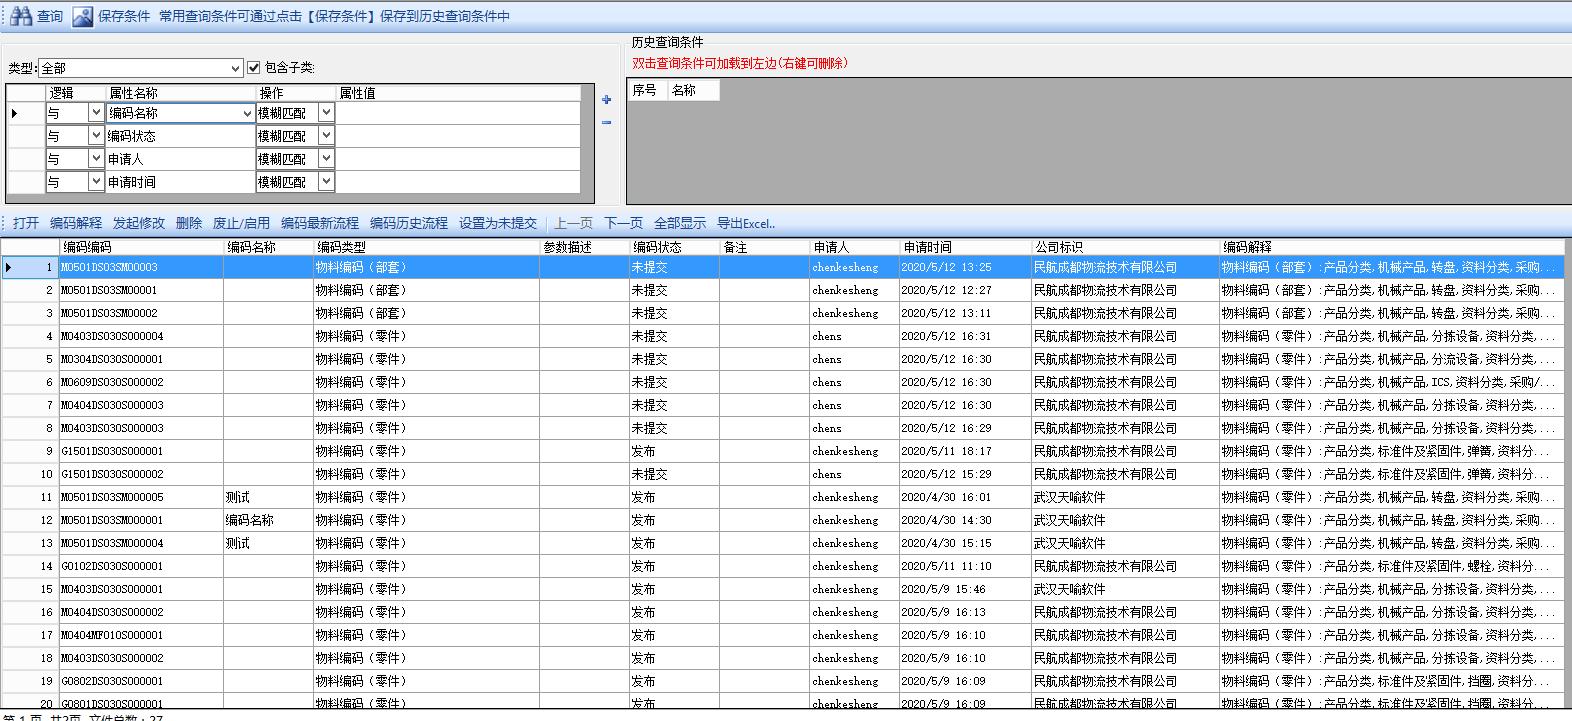Screen dimensions: 1572x721
Task: Click the 测试 name cell in row 11
Action: (268, 497)
